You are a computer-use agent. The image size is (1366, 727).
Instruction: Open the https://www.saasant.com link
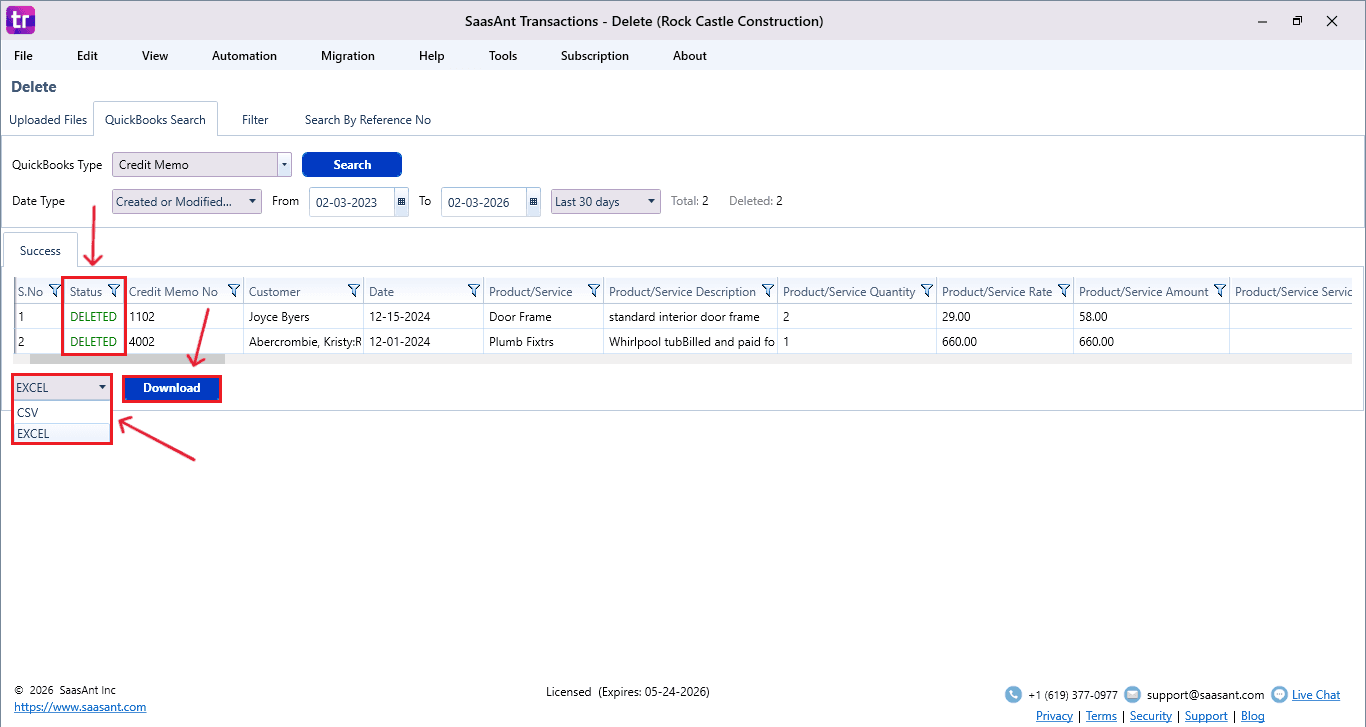coord(80,707)
